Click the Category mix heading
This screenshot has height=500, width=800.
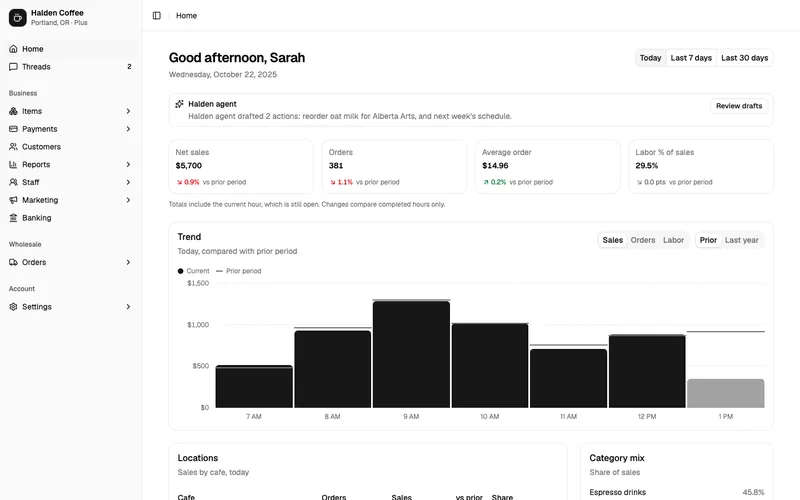(x=617, y=458)
